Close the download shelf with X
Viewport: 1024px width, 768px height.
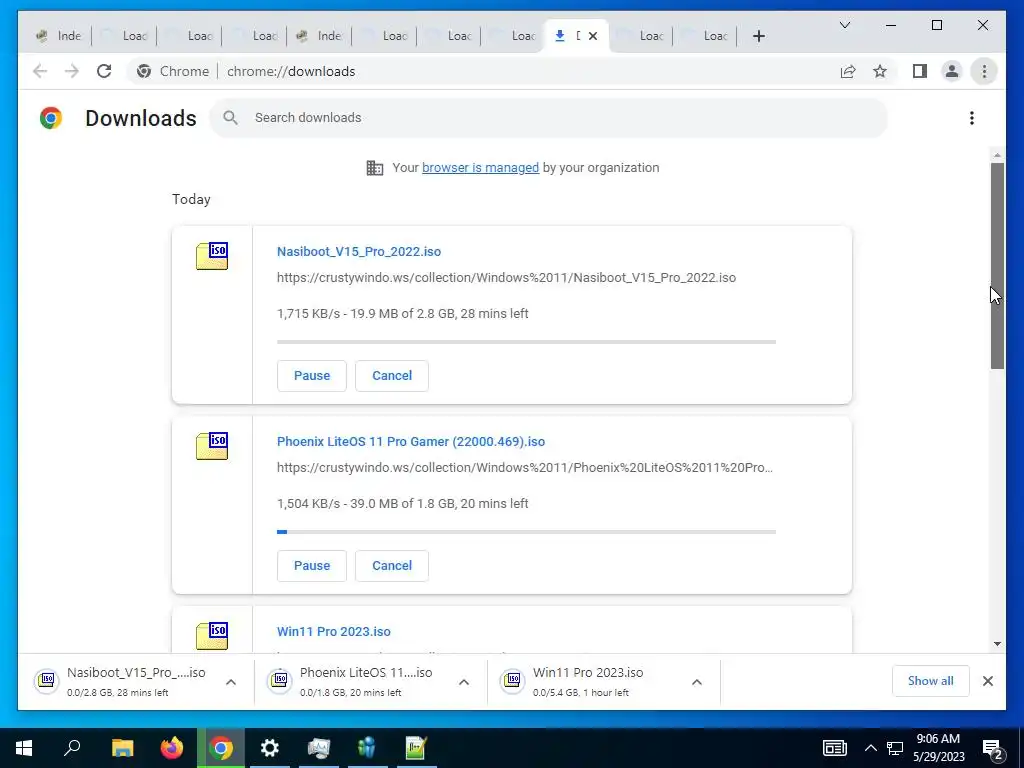click(987, 681)
